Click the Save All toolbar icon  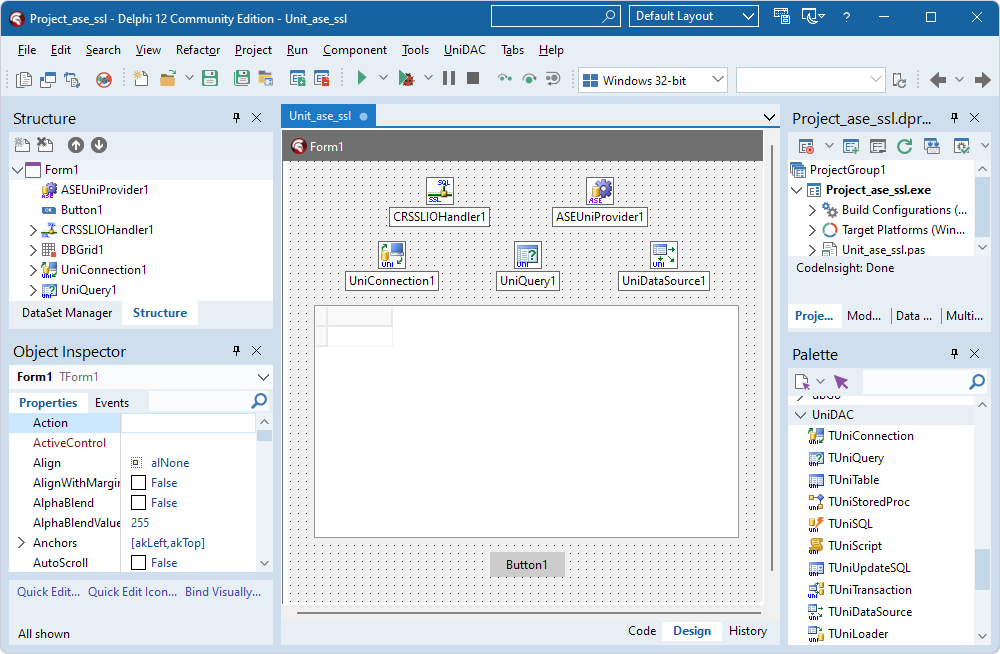241,77
